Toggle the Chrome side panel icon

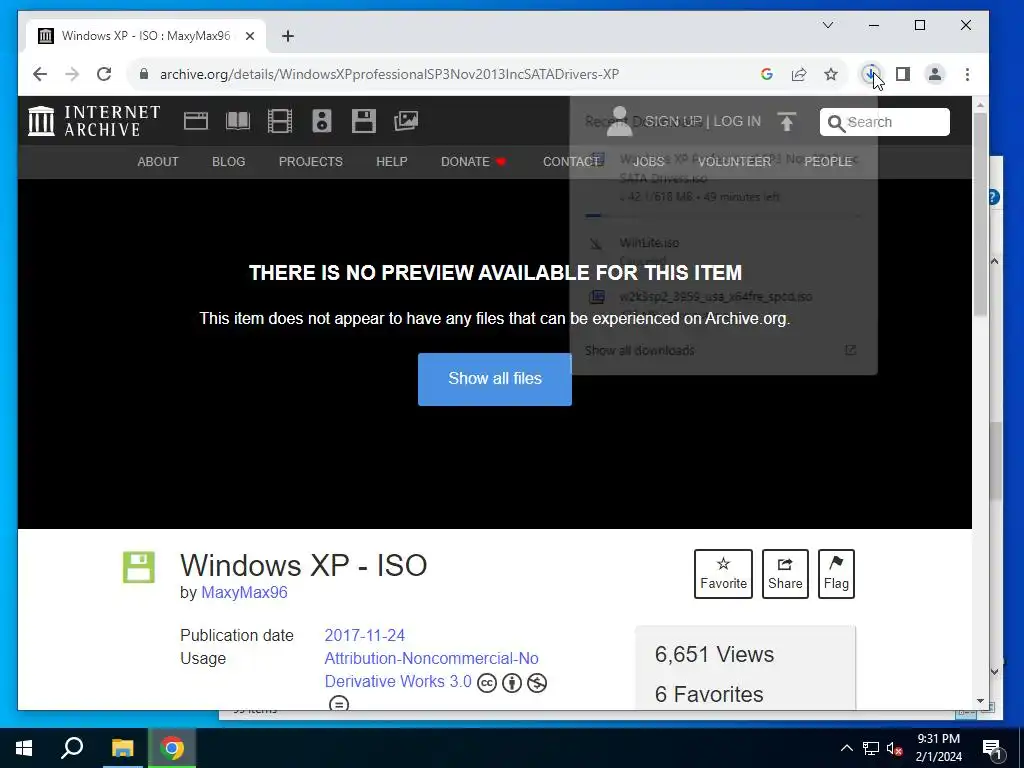tap(903, 74)
